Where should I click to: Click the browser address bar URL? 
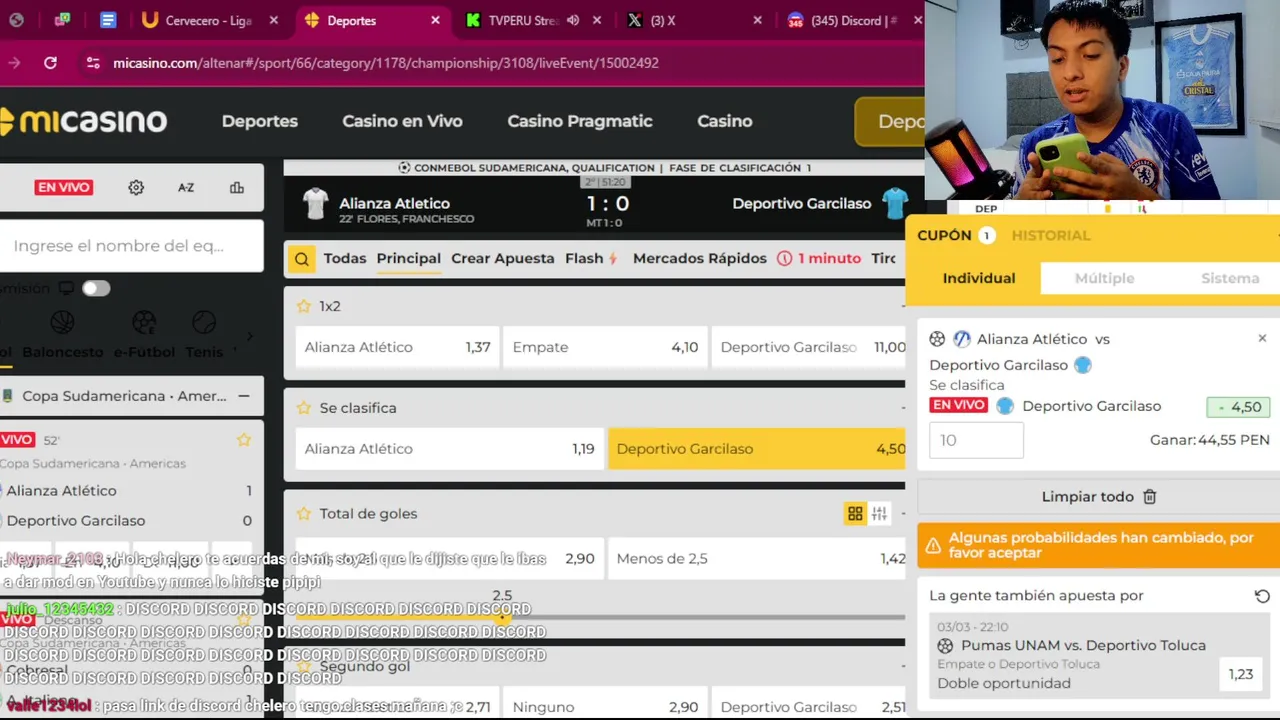(386, 62)
